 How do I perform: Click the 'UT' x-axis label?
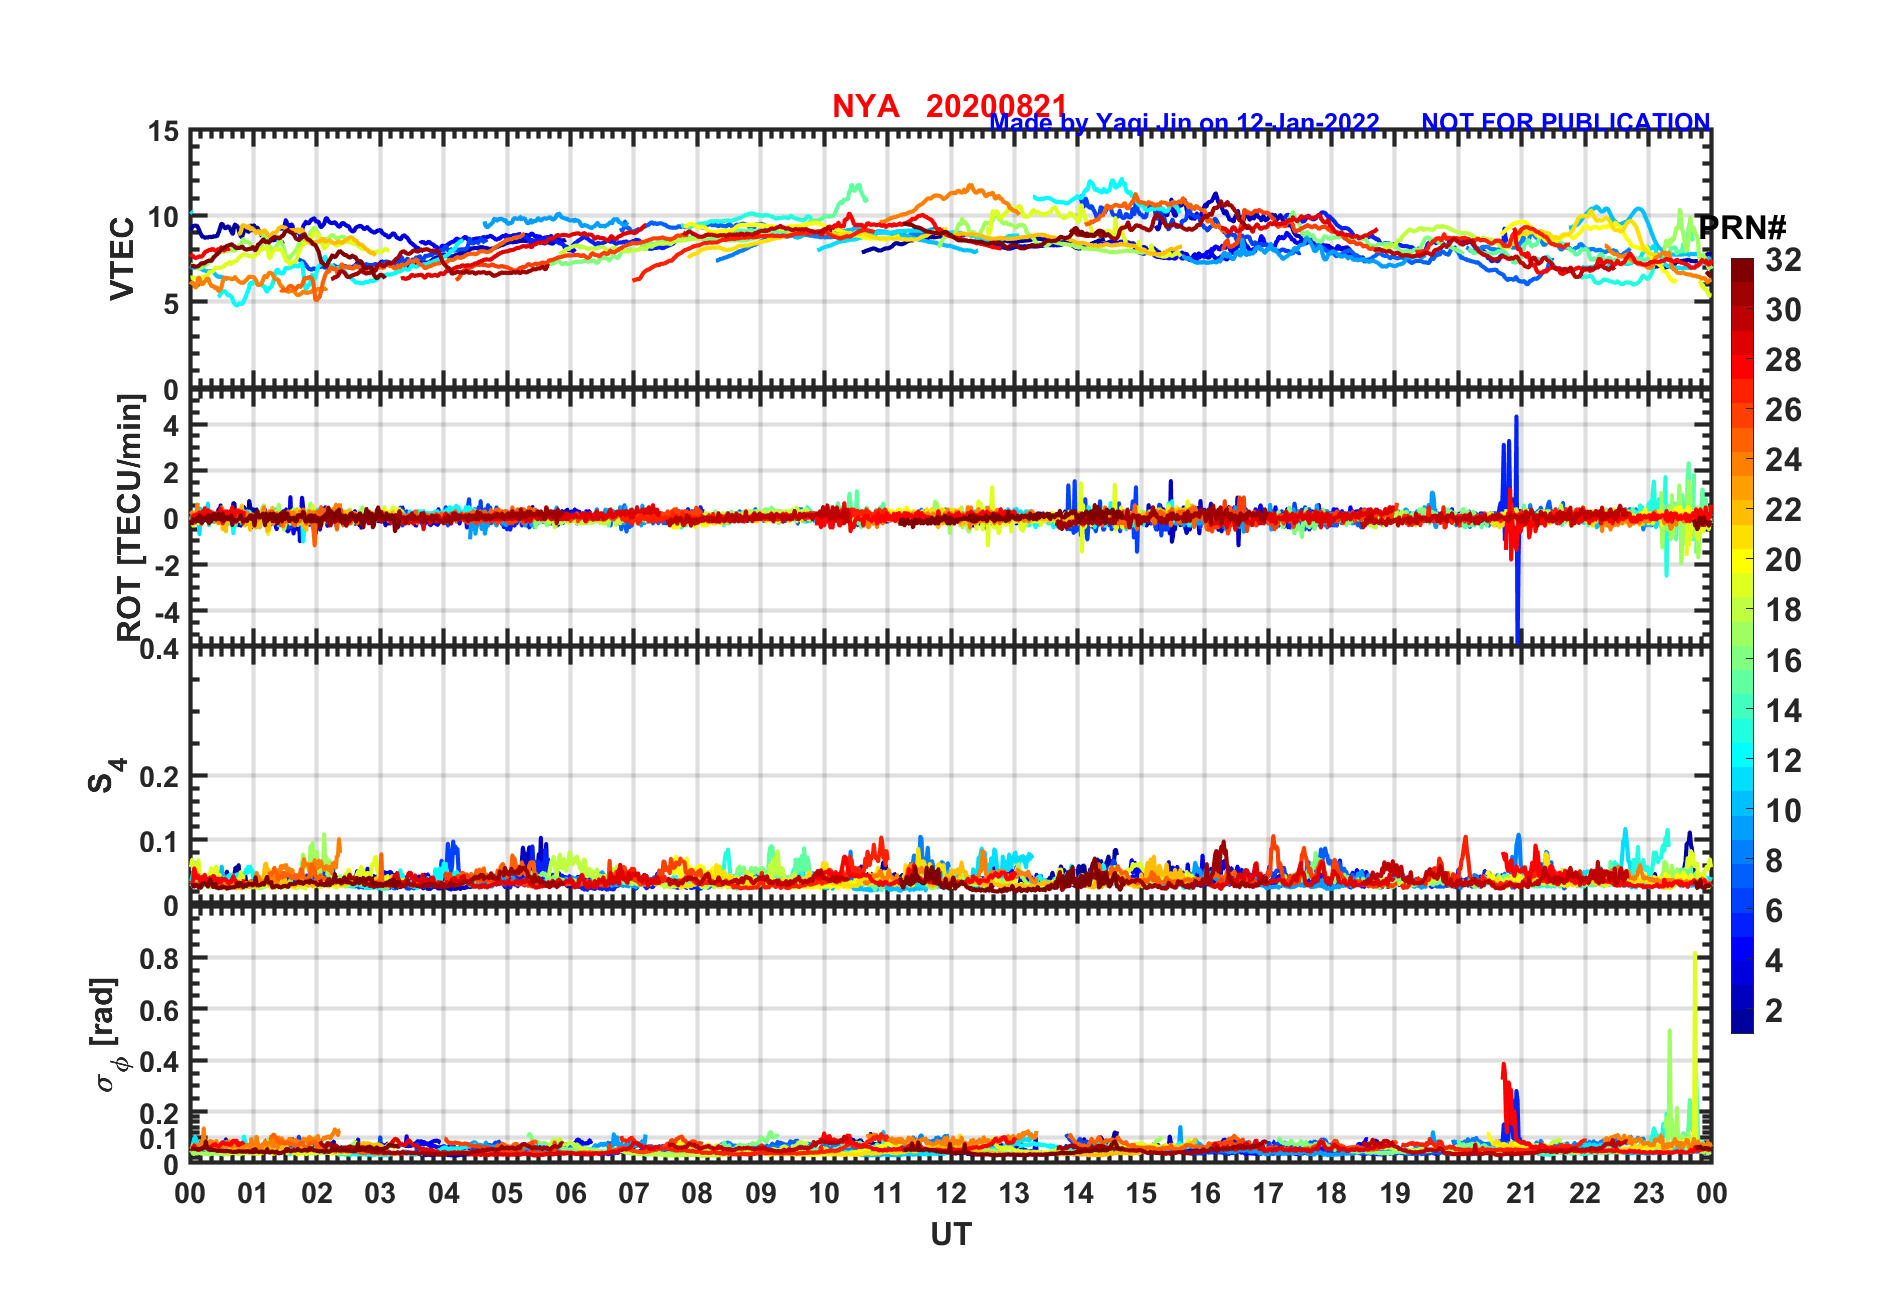pos(950,1235)
